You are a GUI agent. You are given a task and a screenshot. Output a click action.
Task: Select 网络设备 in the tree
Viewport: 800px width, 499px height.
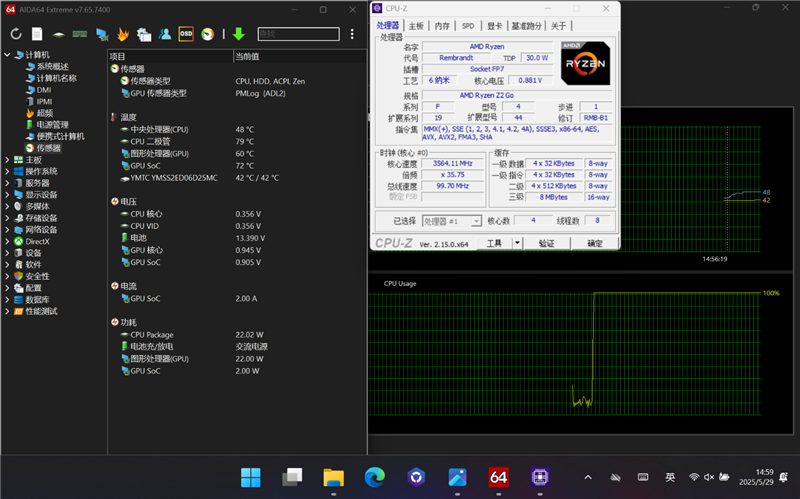pyautogui.click(x=41, y=230)
